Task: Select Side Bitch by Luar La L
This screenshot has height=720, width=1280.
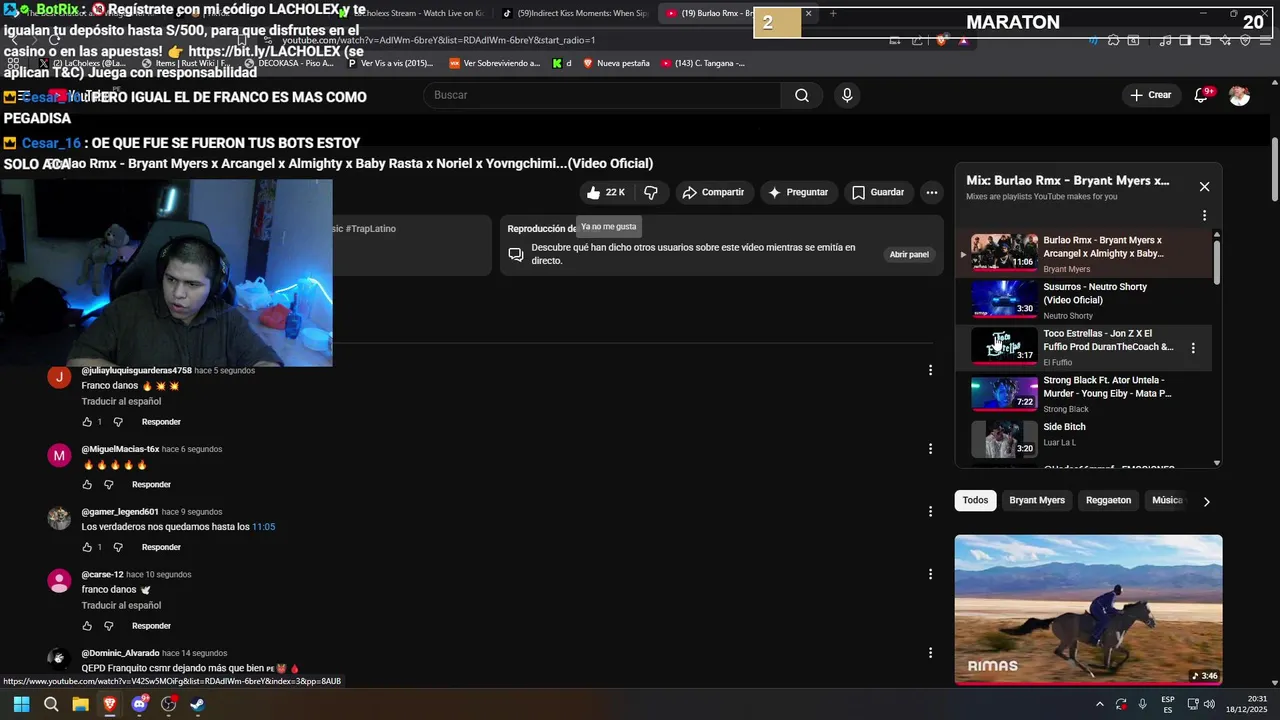Action: pos(1085,439)
